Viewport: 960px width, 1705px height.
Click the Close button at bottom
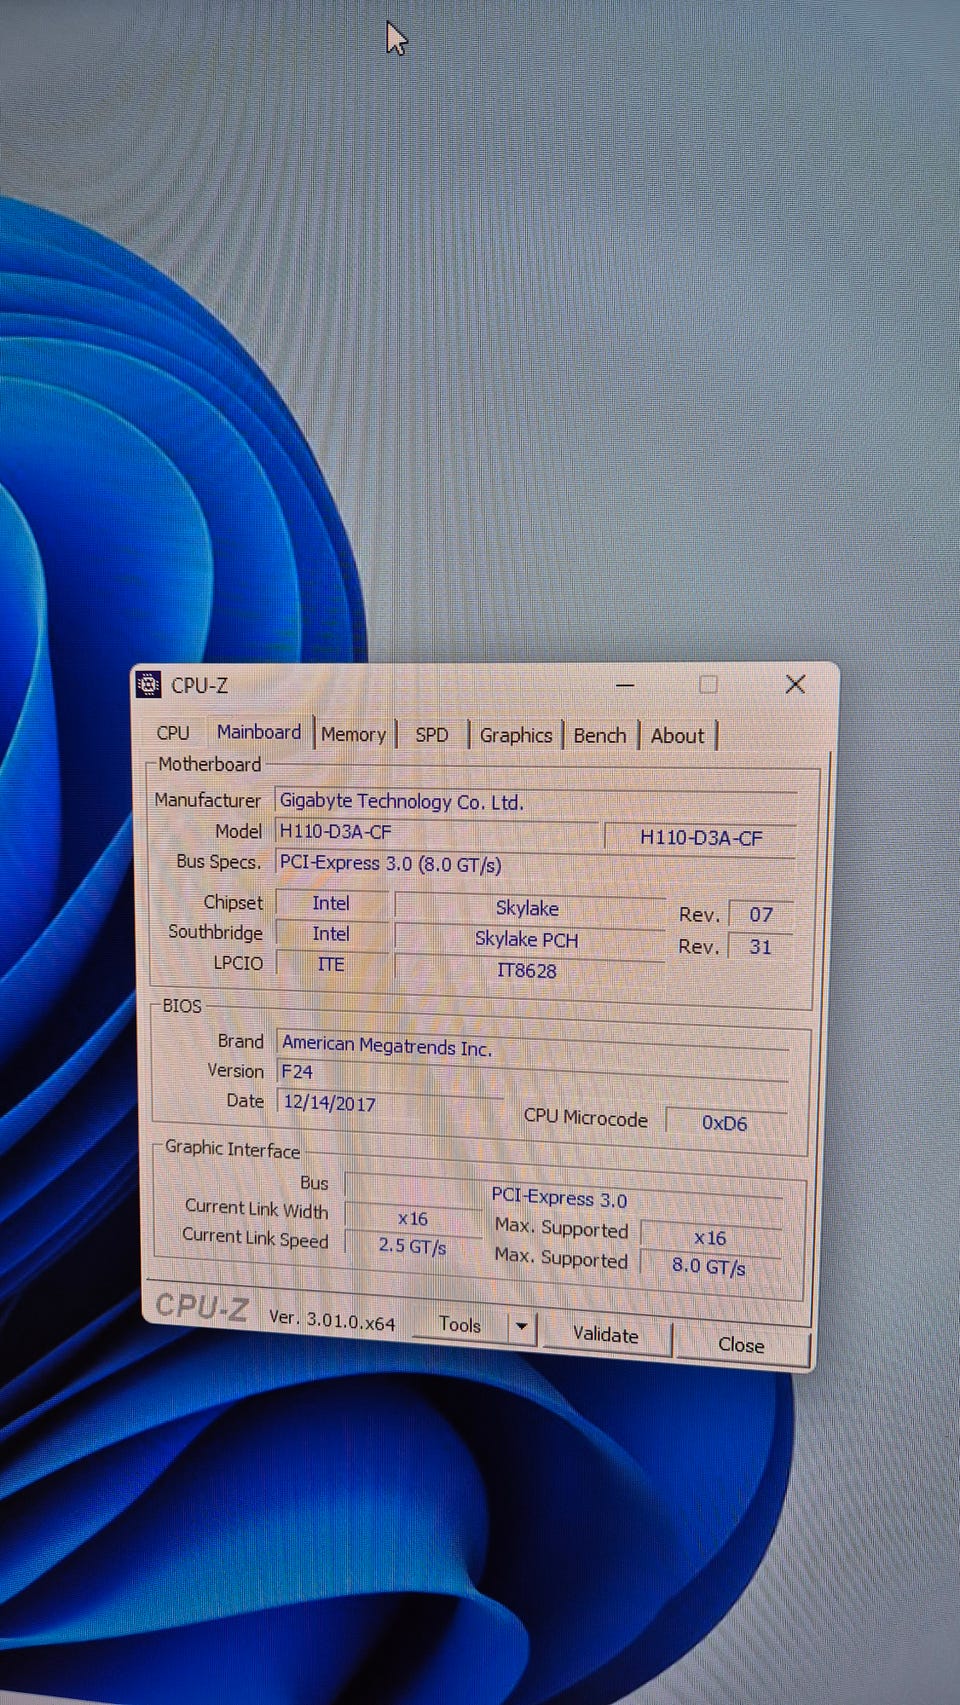coord(741,1345)
